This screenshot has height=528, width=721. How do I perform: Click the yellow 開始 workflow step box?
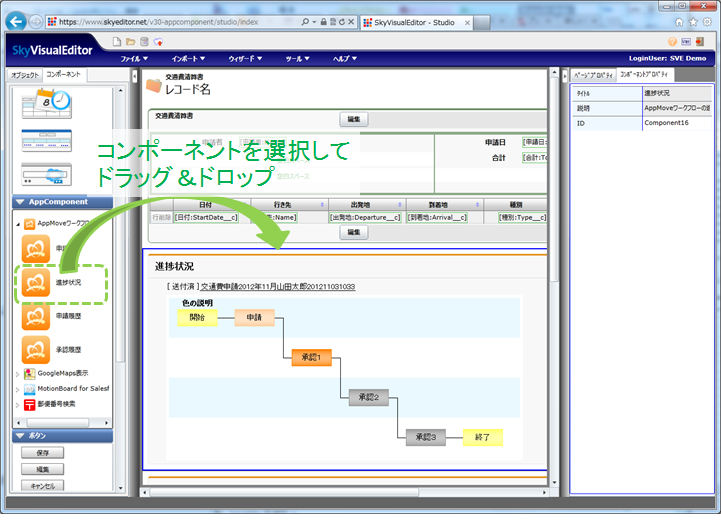coord(197,317)
